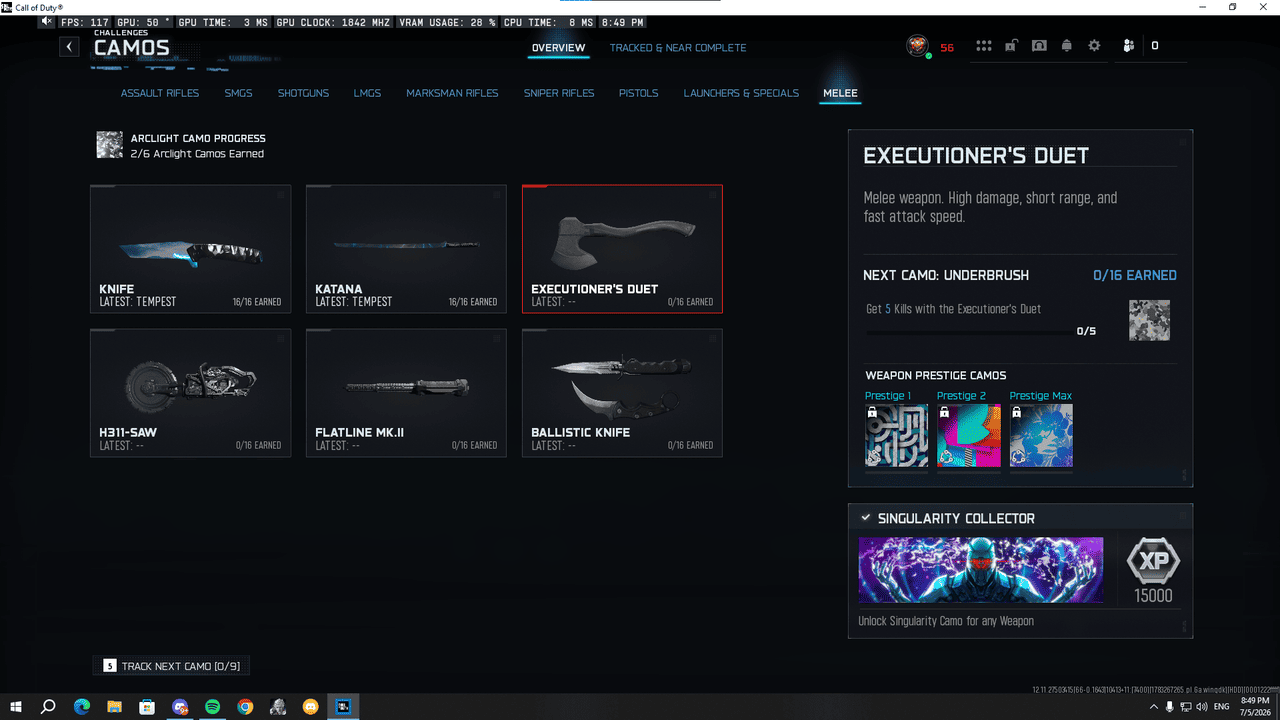Select the Knife weapon card
The image size is (1280, 720).
pyautogui.click(x=191, y=249)
